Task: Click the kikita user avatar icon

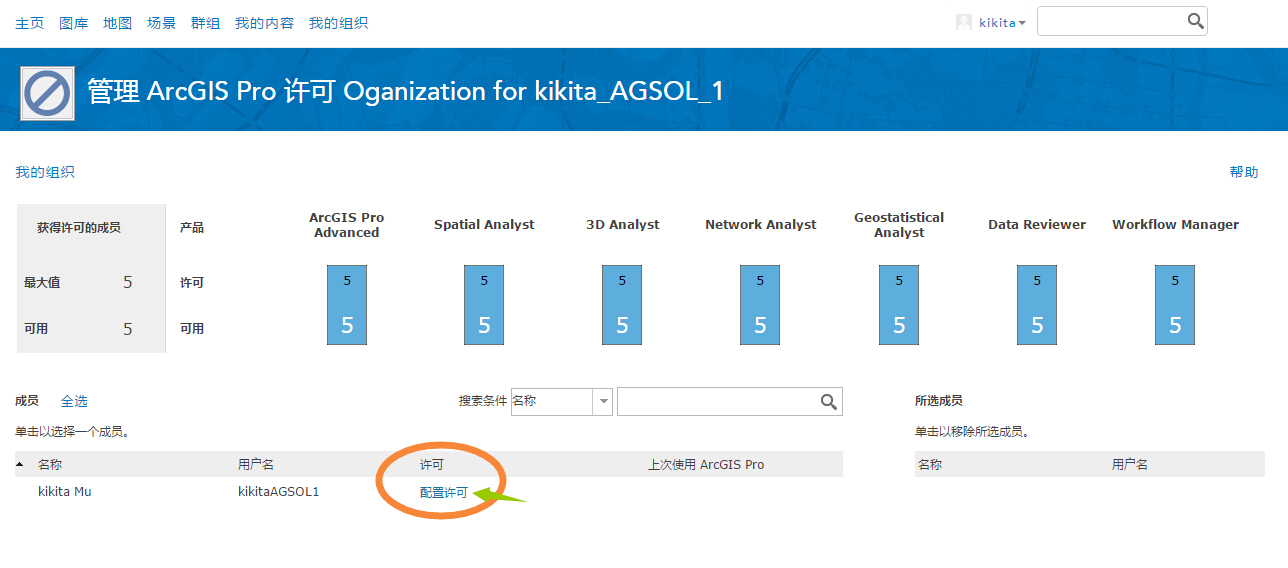Action: coord(964,22)
